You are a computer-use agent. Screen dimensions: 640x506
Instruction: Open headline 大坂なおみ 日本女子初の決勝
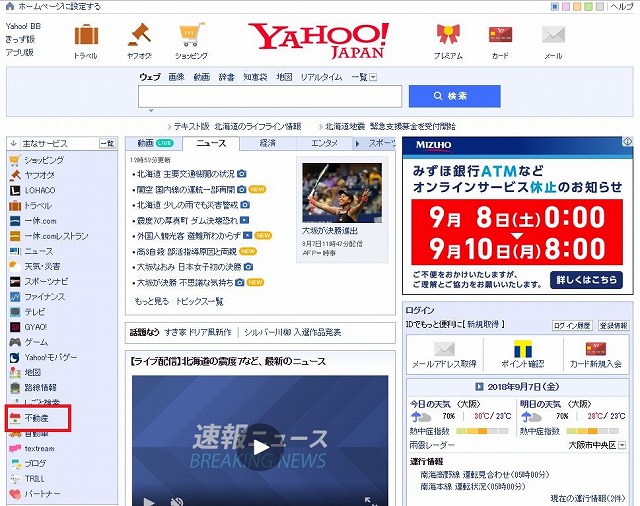(189, 267)
